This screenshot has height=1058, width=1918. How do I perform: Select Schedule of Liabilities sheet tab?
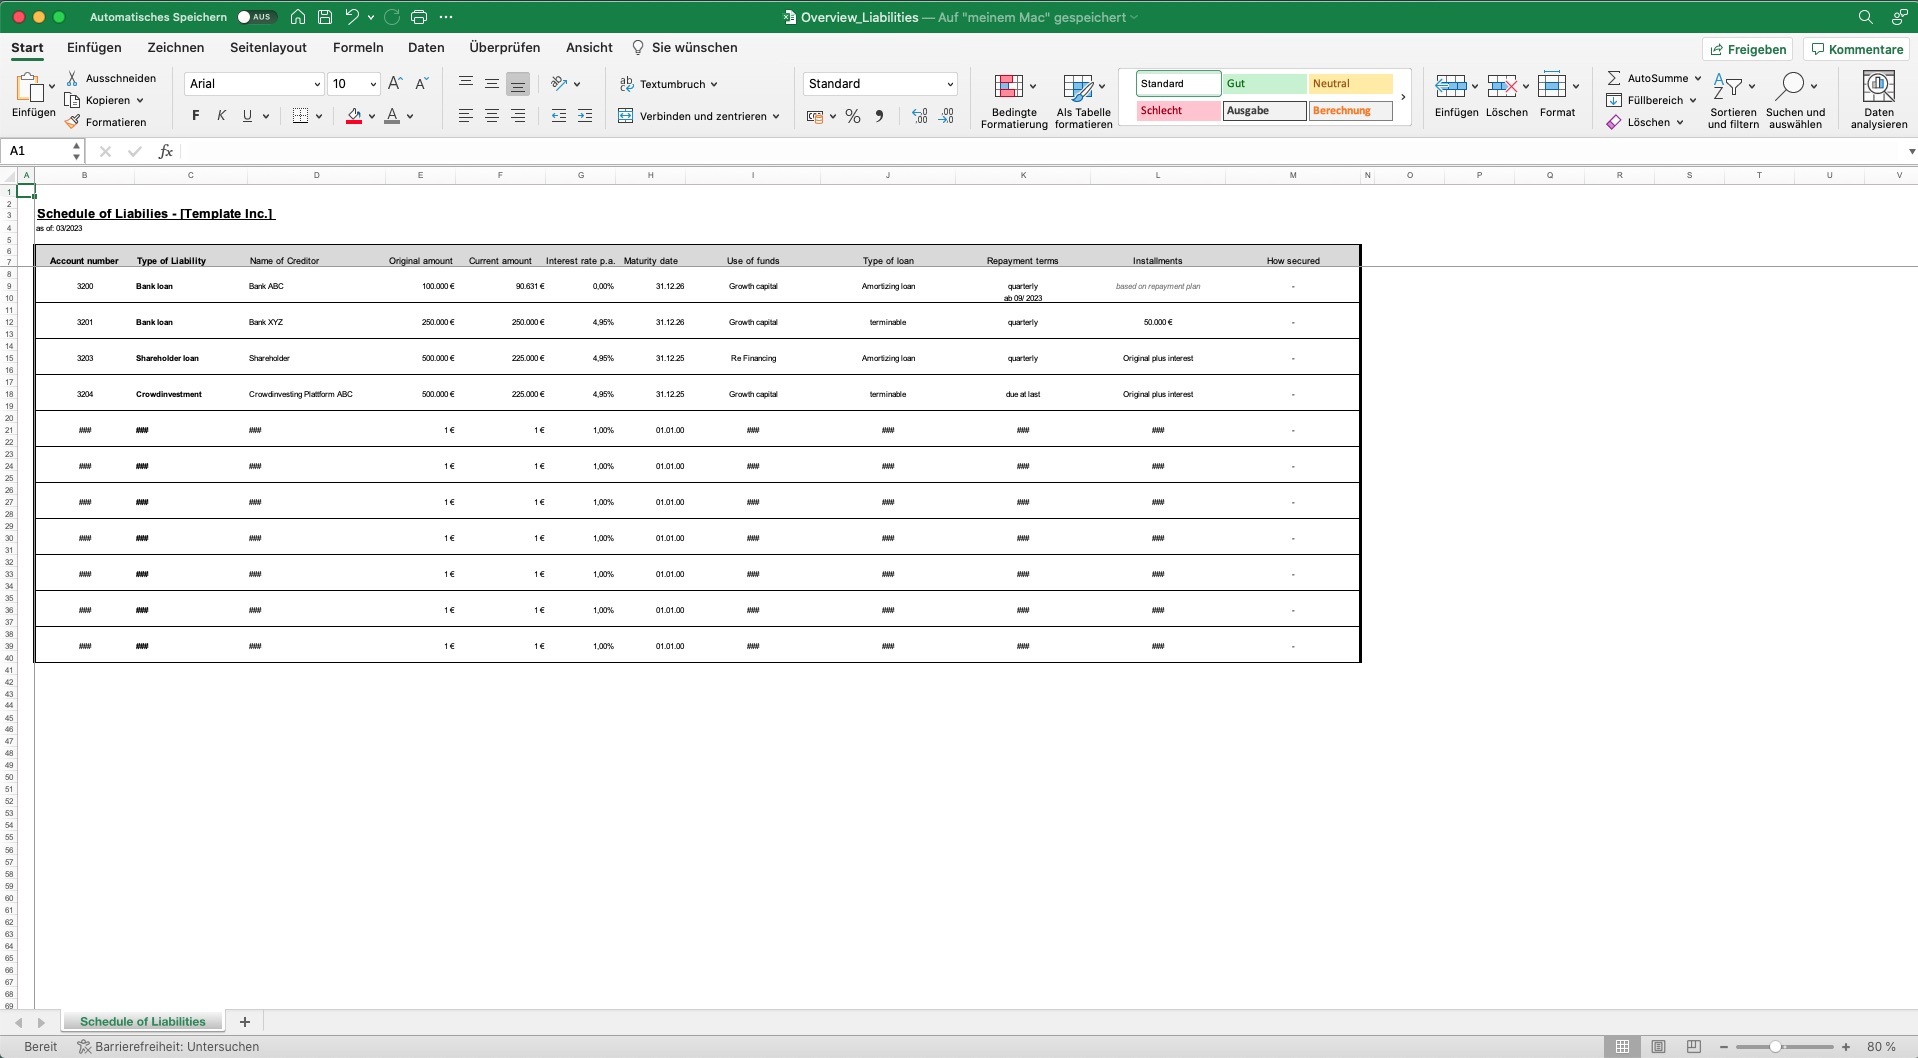tap(143, 1022)
